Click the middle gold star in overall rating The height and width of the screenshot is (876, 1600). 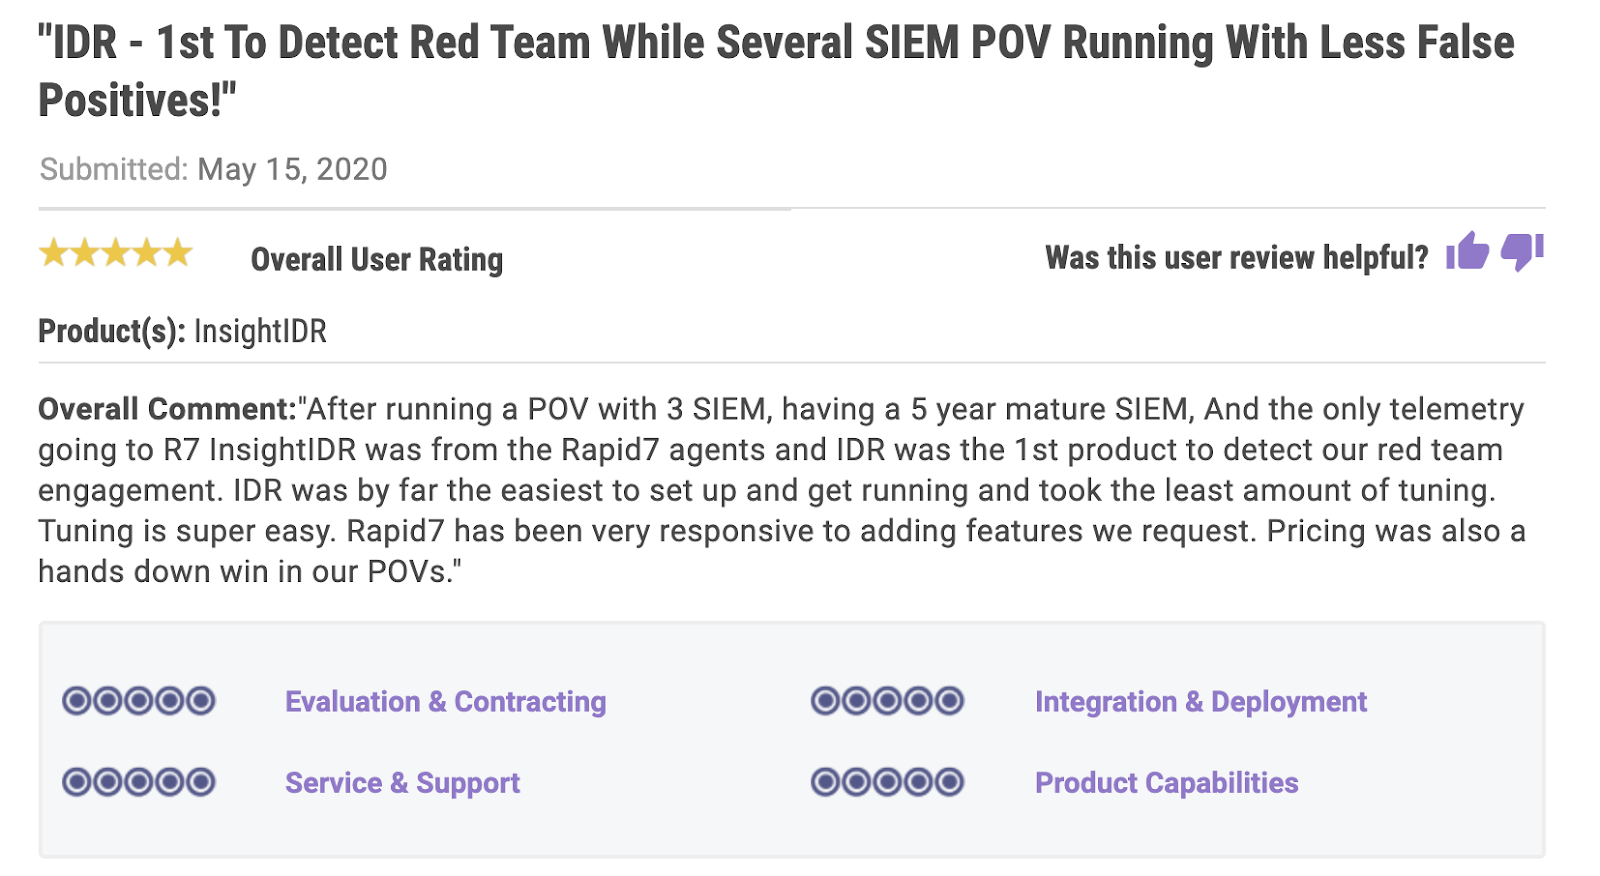[x=116, y=253]
